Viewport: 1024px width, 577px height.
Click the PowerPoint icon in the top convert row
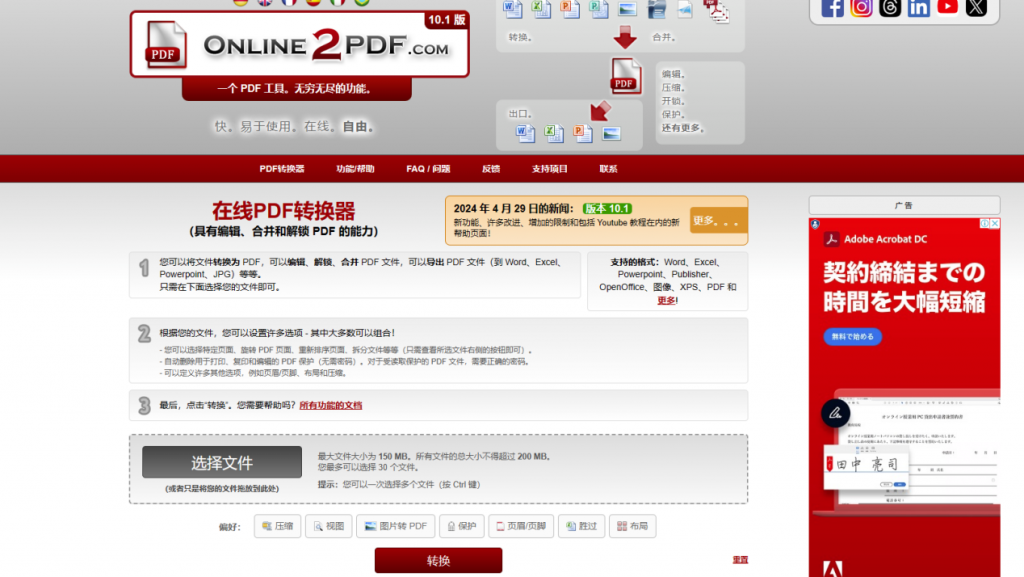point(569,9)
